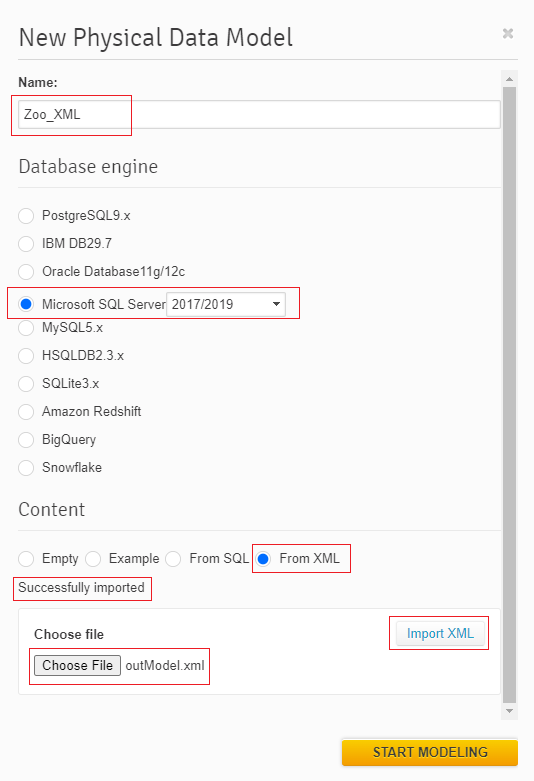The height and width of the screenshot is (781, 534).
Task: Click the scrollbar down arrow
Action: pyautogui.click(x=509, y=711)
